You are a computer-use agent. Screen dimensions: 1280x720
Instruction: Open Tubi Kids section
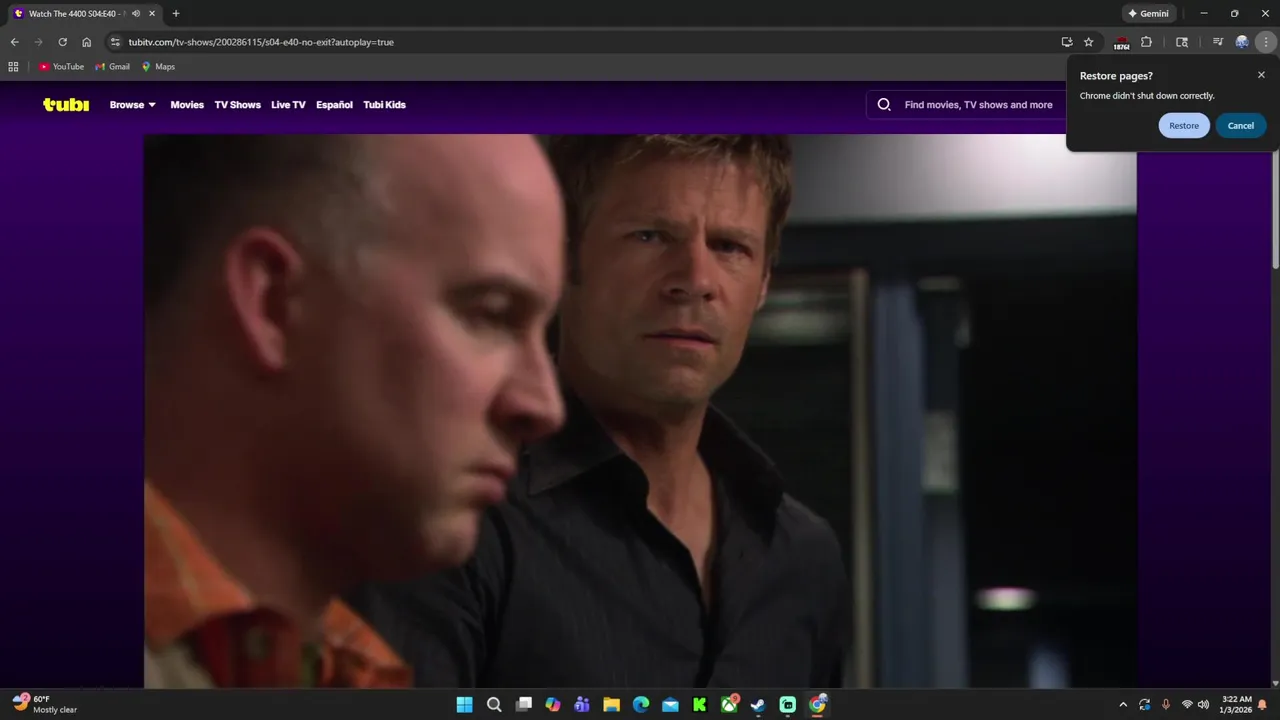click(x=384, y=104)
